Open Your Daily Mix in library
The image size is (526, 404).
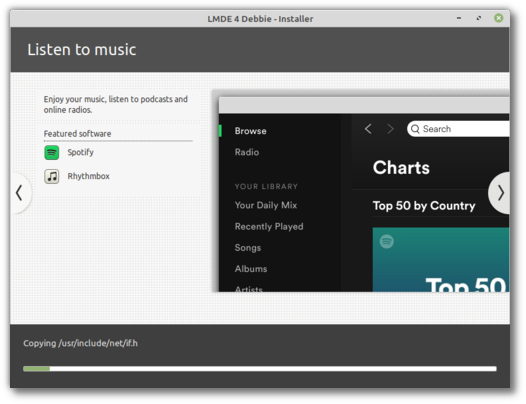[x=266, y=205]
